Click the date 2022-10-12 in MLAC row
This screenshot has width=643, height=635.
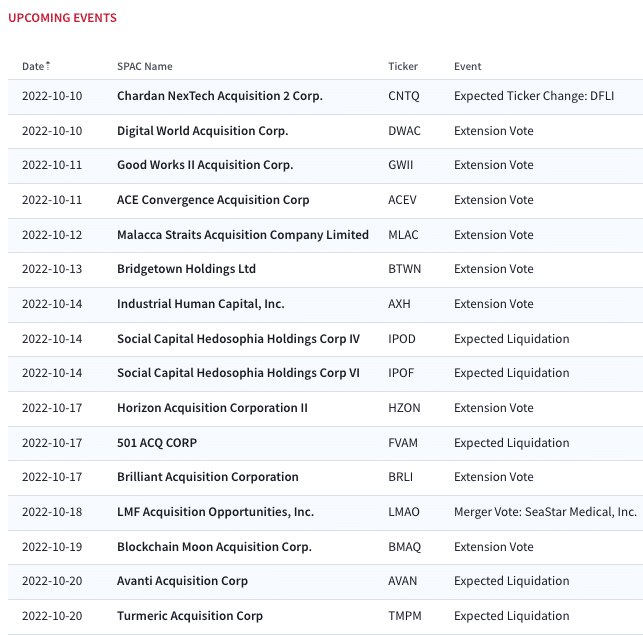point(52,235)
